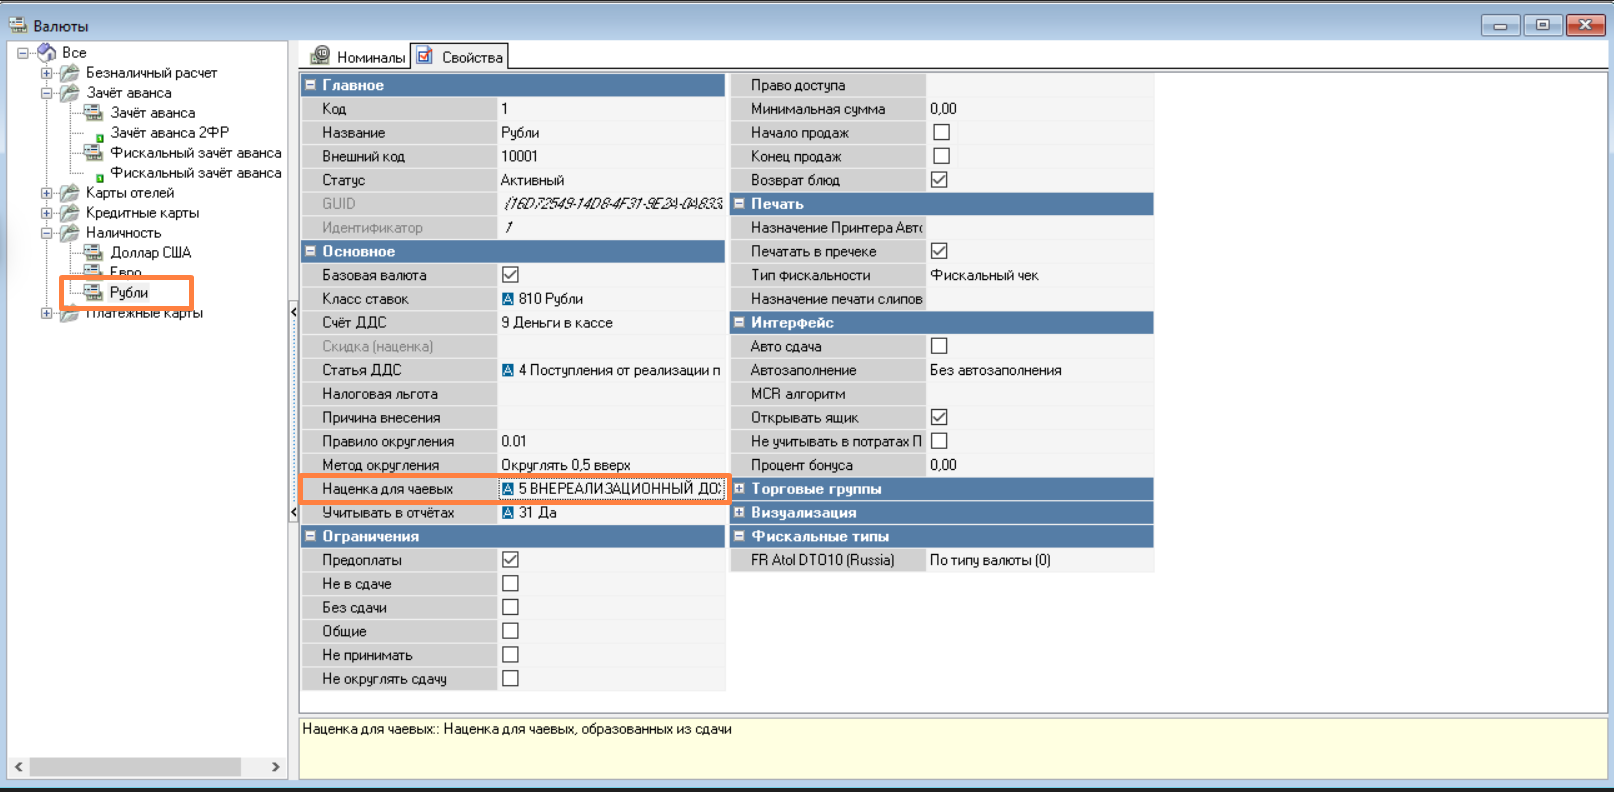This screenshot has width=1614, height=792.
Task: Click the tree panel horizontal scrollbar
Action: [x=134, y=767]
